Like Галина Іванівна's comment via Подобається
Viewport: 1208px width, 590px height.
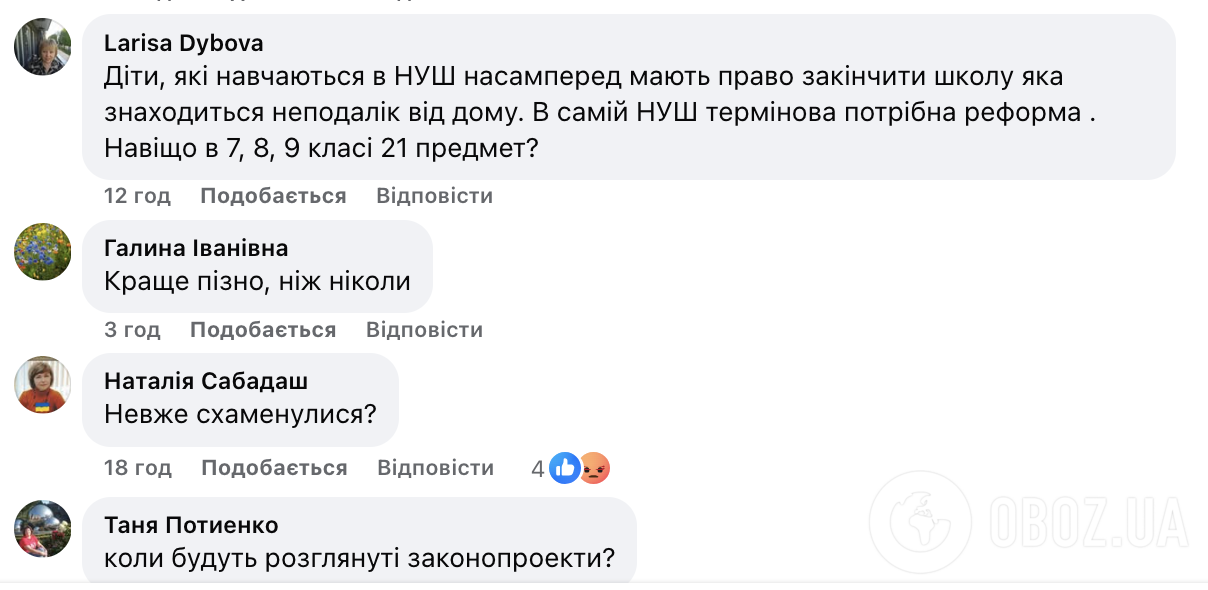(262, 328)
